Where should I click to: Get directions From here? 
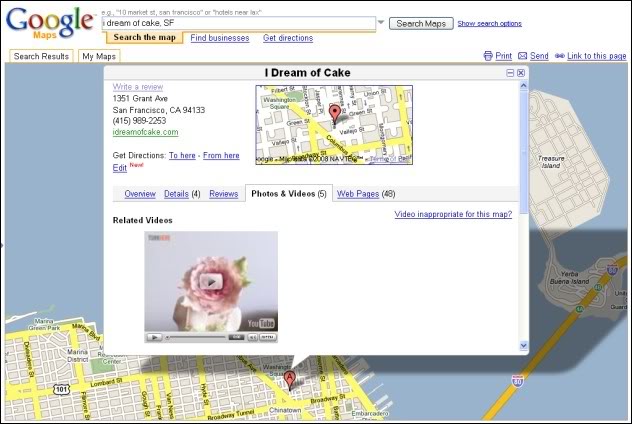pos(221,156)
